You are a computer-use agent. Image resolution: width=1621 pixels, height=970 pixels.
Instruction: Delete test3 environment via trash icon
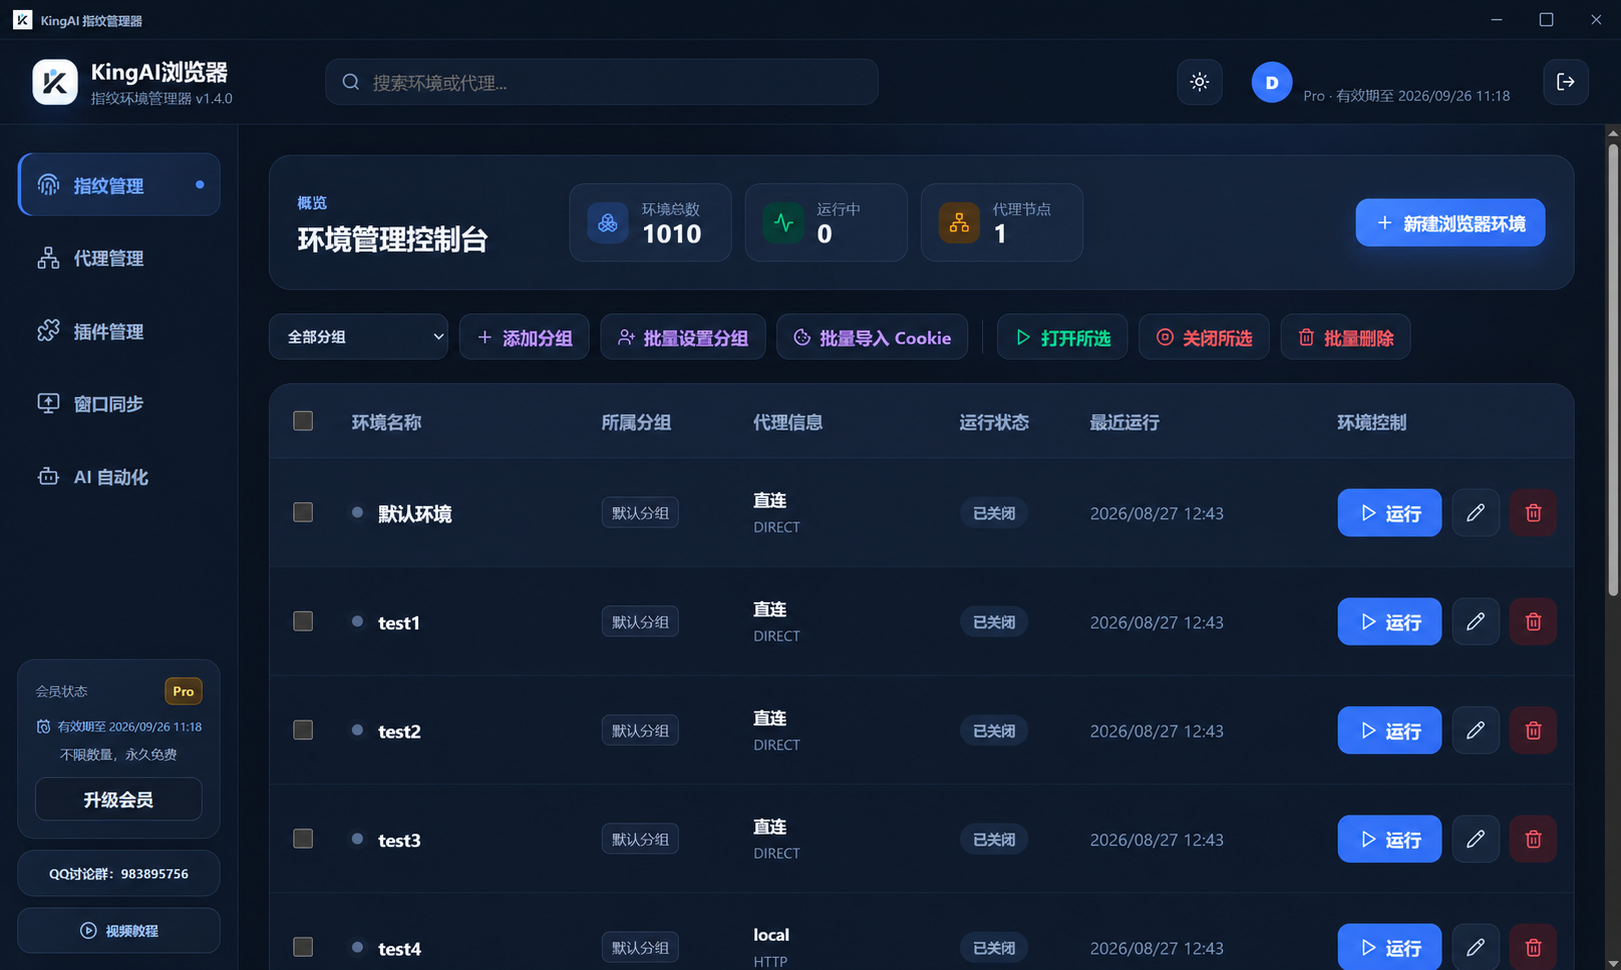pyautogui.click(x=1533, y=839)
